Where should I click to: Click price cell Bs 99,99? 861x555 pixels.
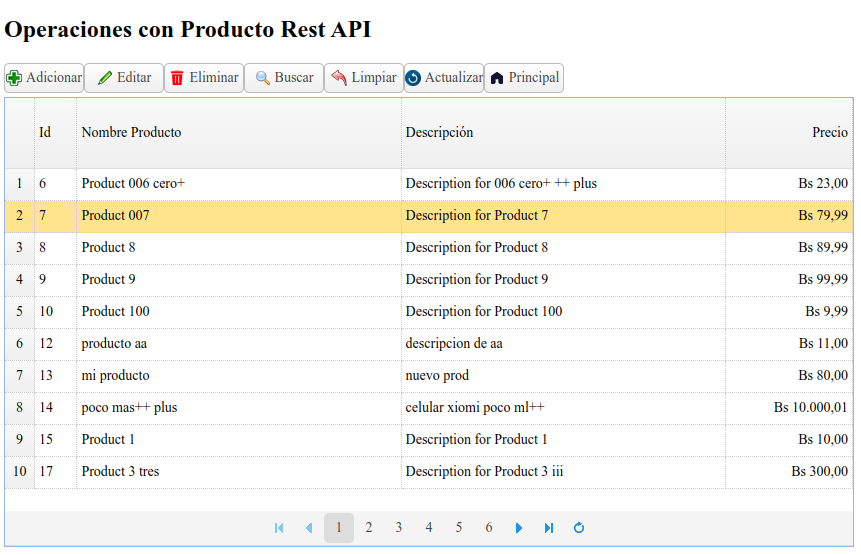coord(789,280)
